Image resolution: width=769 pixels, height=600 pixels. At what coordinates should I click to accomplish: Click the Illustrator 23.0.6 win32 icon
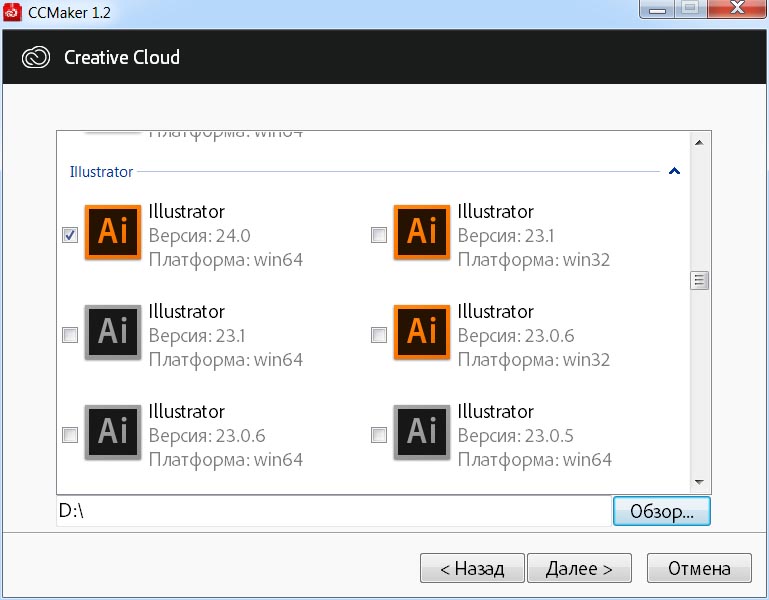(x=422, y=332)
